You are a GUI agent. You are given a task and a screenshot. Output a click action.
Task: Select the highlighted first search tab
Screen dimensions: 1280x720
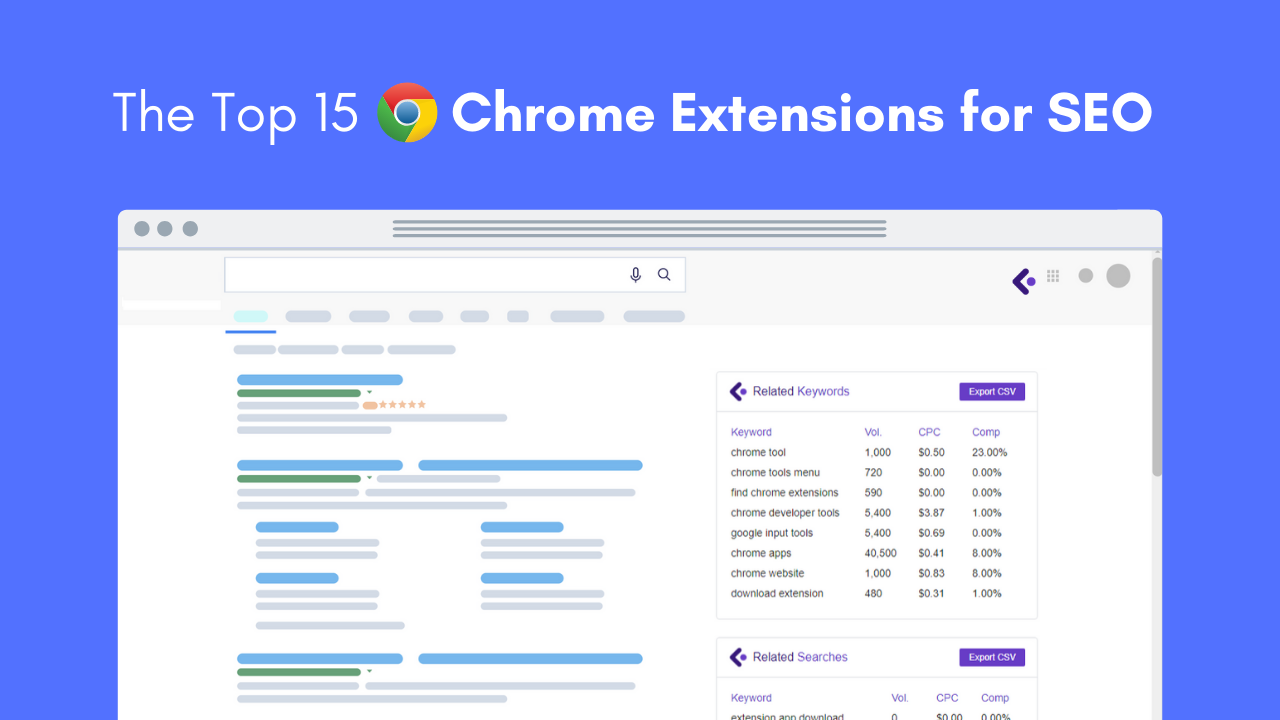coord(251,316)
